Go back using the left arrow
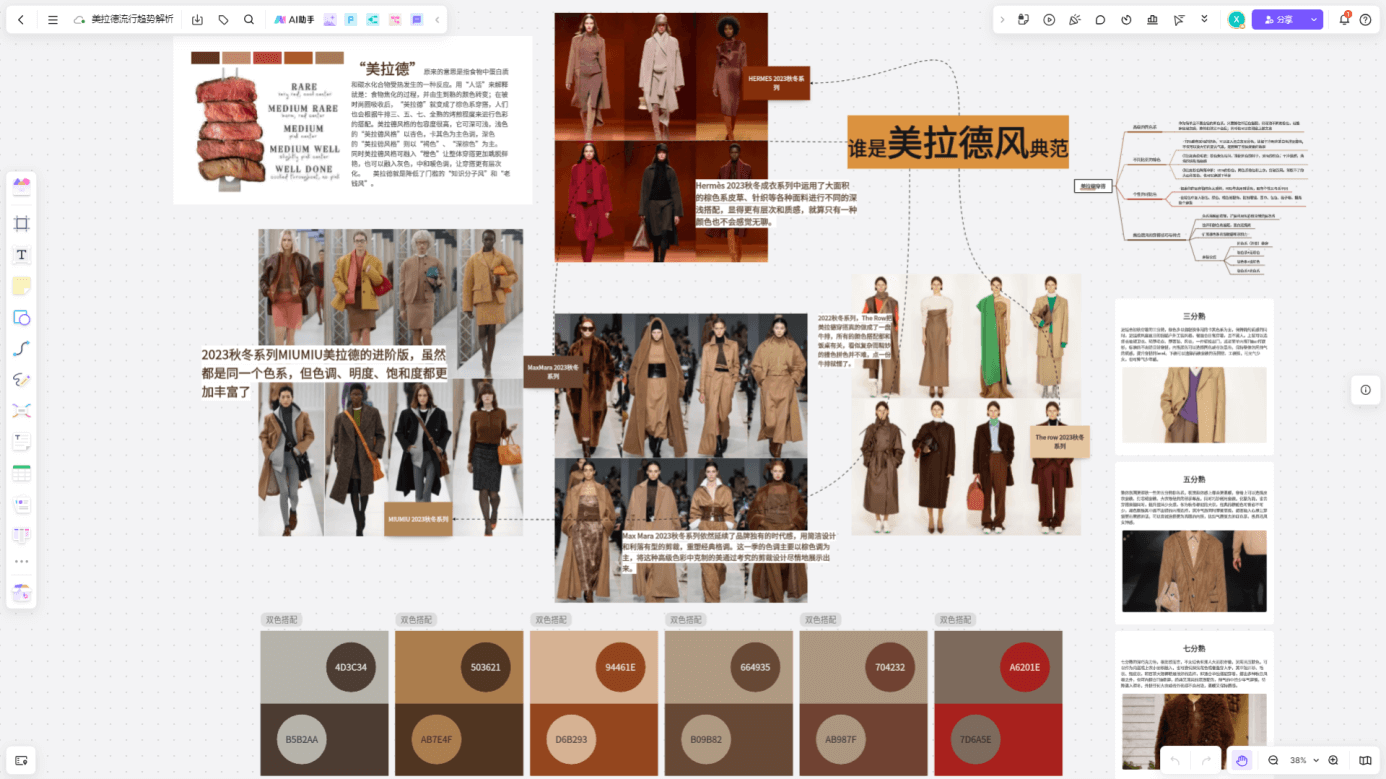This screenshot has height=779, width=1386. point(21,20)
